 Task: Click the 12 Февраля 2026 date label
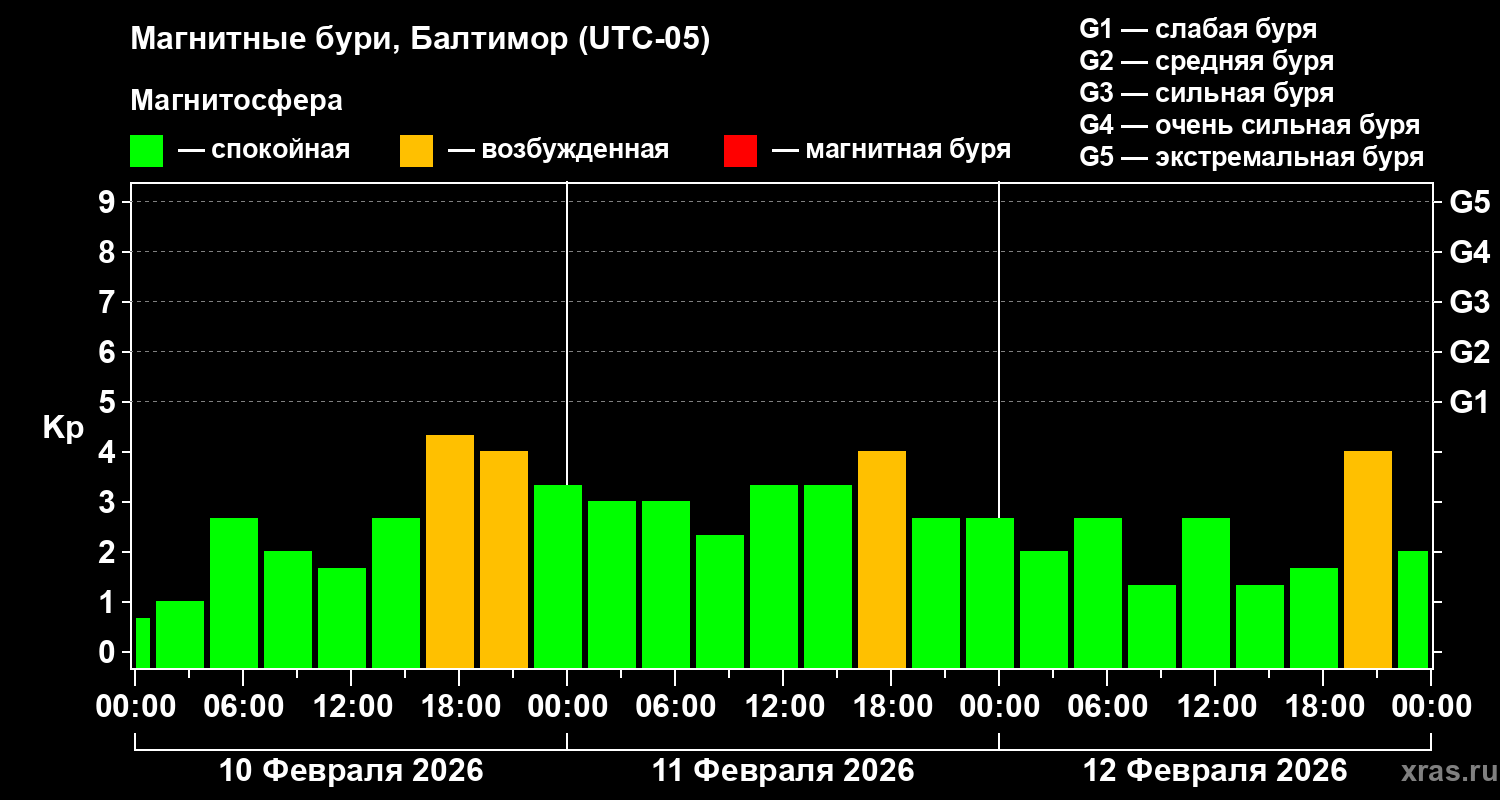pos(1215,771)
